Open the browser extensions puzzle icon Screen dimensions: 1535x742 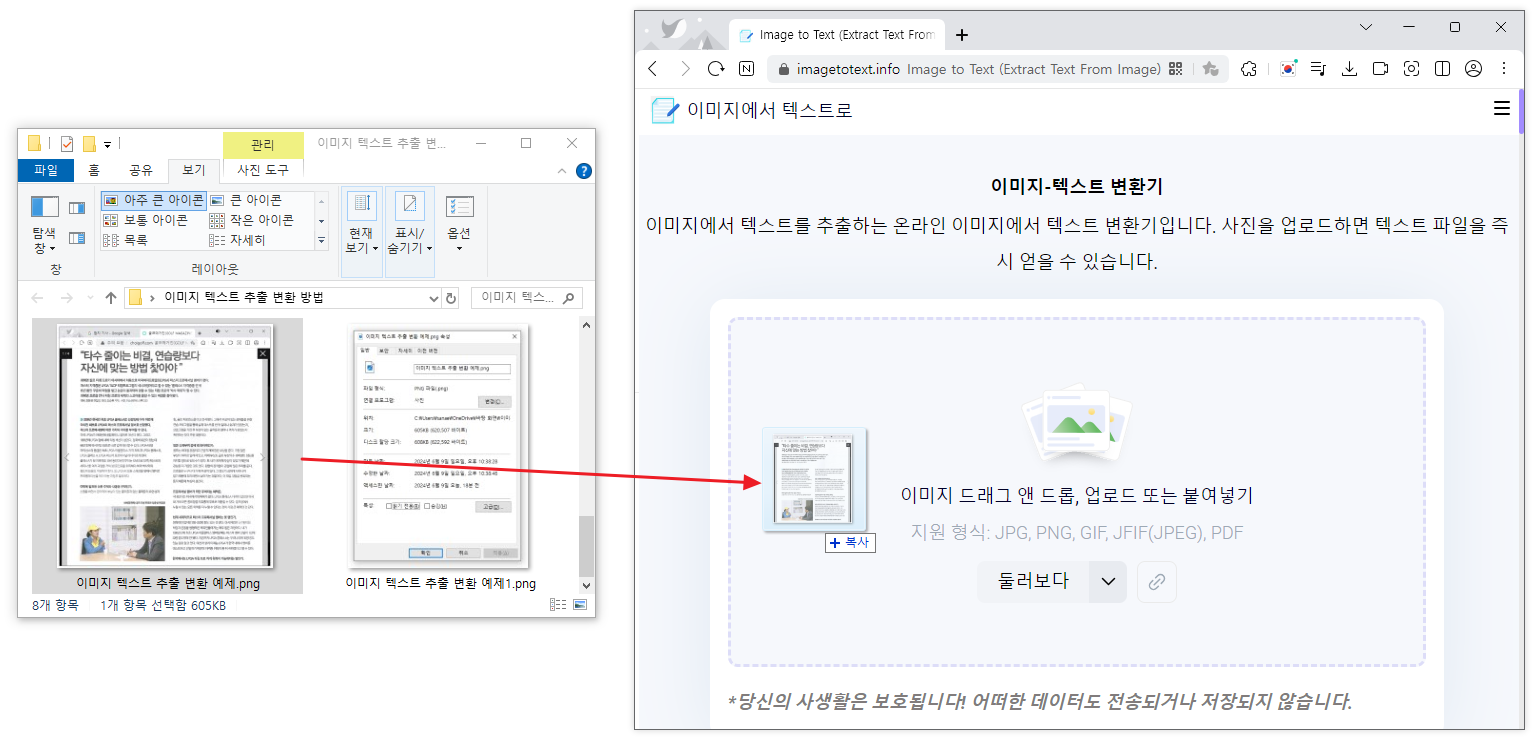point(1248,69)
